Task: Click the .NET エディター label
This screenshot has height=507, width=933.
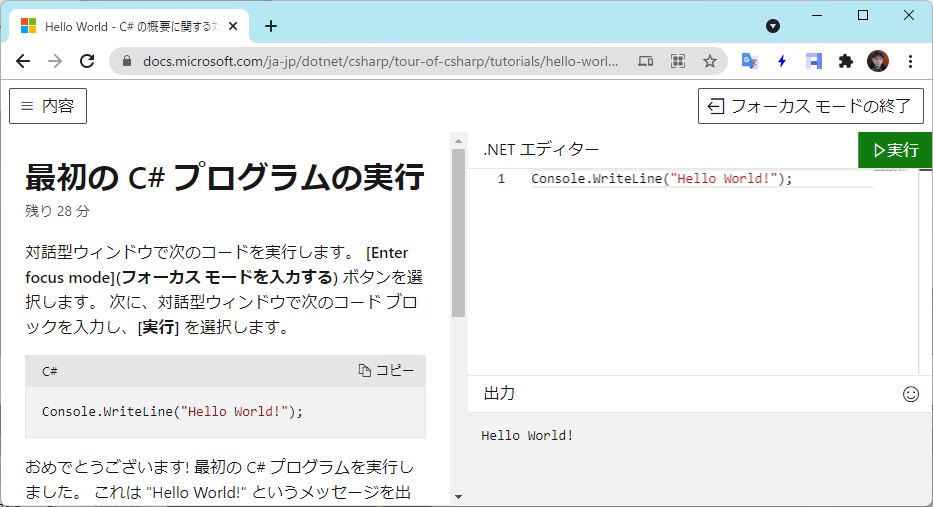Action: tap(541, 149)
